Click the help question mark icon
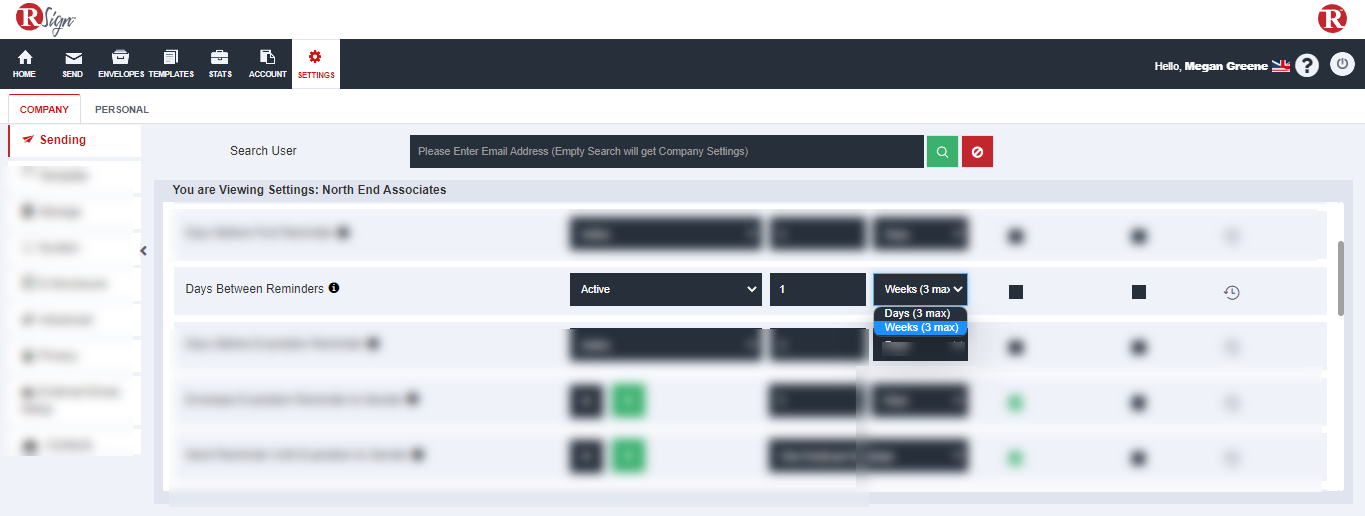Image resolution: width=1365 pixels, height=516 pixels. tap(1307, 65)
